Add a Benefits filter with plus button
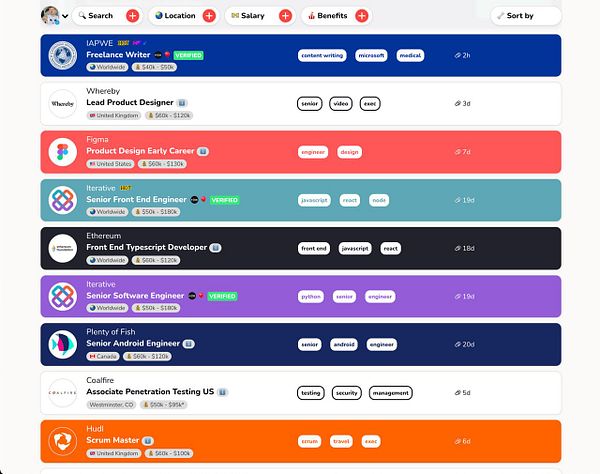Viewport: 600px width, 474px height. 362,16
